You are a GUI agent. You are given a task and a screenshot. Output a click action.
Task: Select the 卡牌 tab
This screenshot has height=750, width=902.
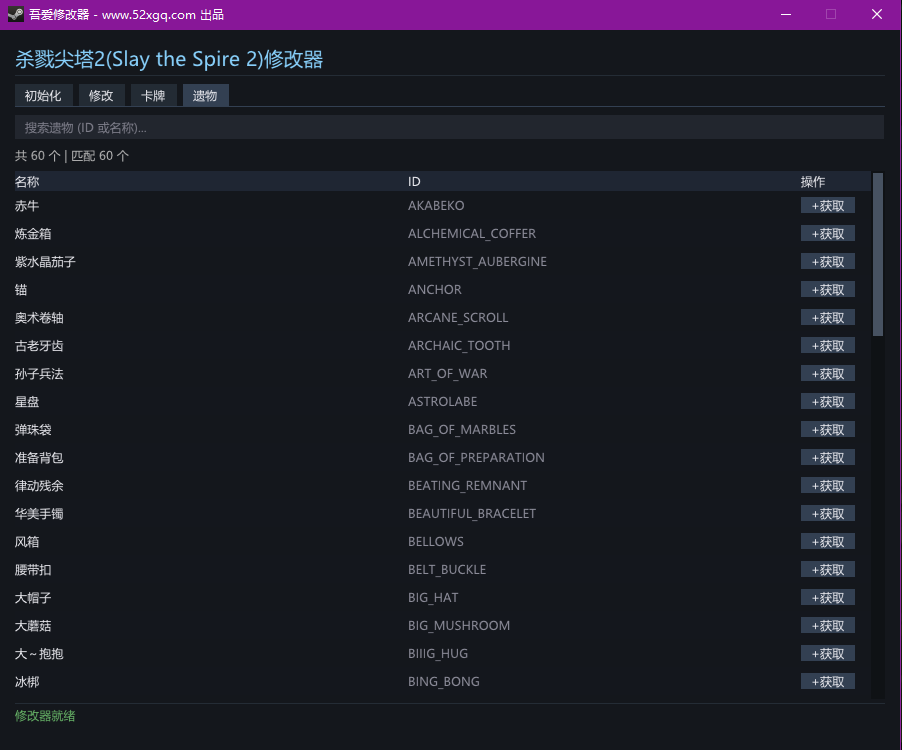click(153, 95)
